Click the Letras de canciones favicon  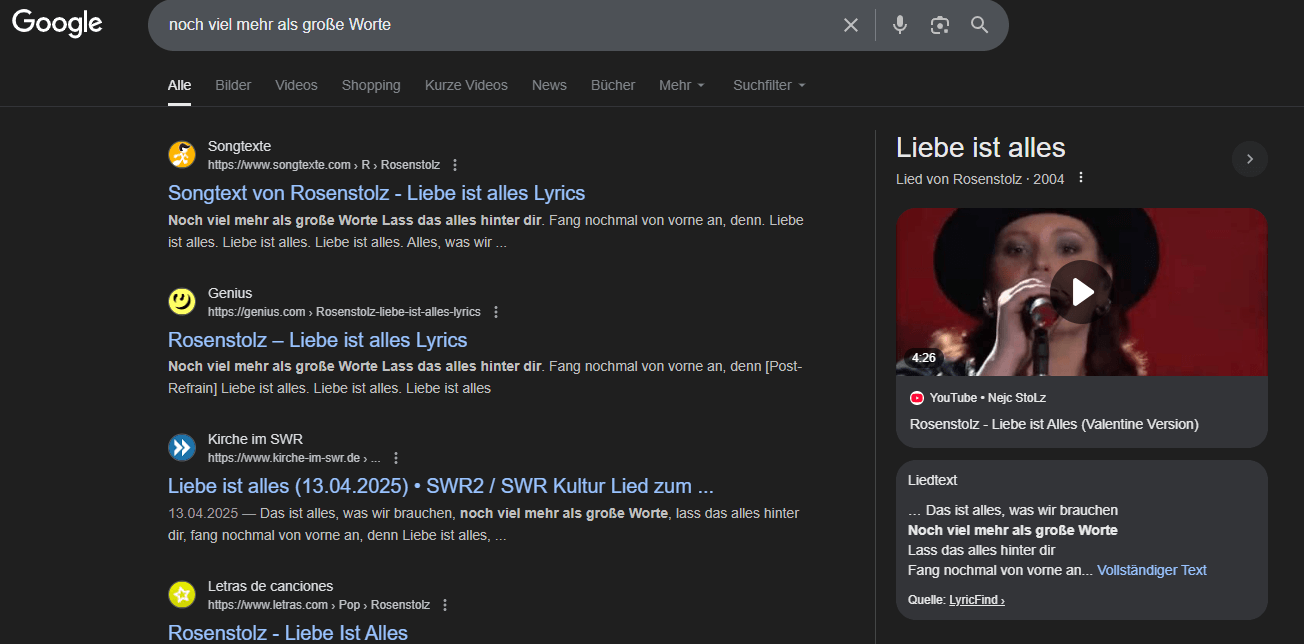[x=182, y=594]
